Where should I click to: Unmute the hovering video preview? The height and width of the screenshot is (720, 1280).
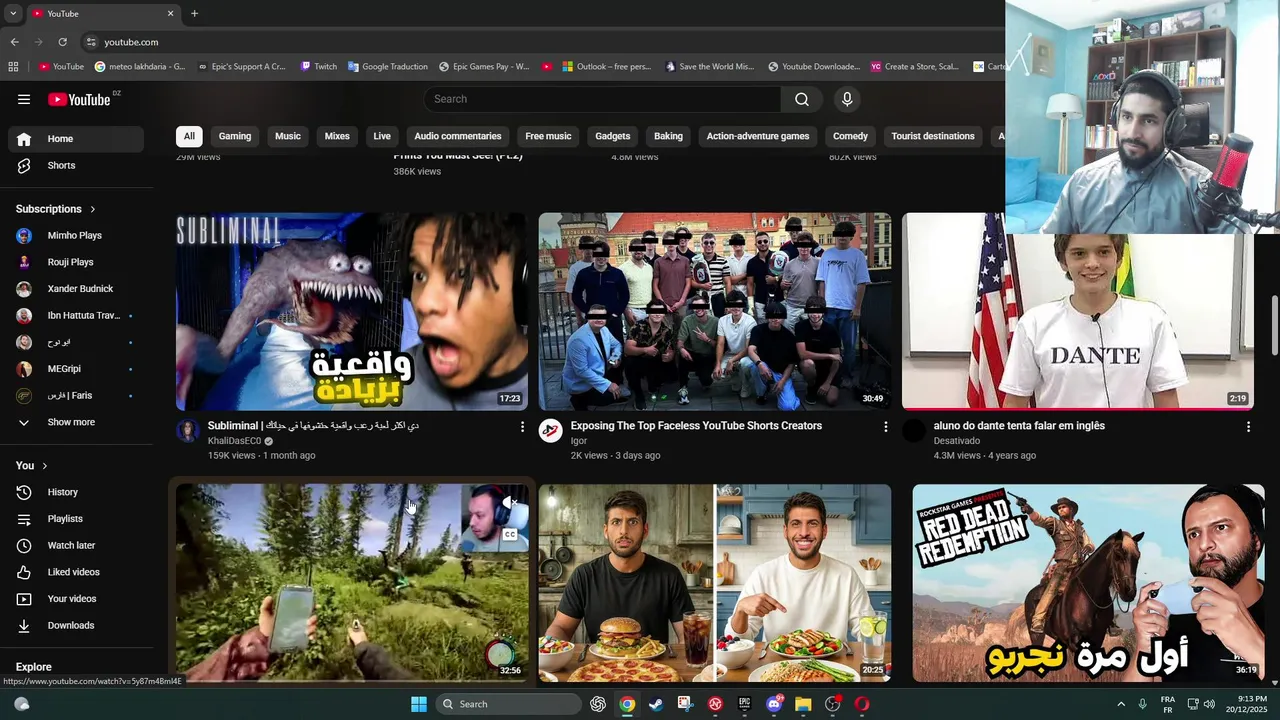pyautogui.click(x=509, y=503)
